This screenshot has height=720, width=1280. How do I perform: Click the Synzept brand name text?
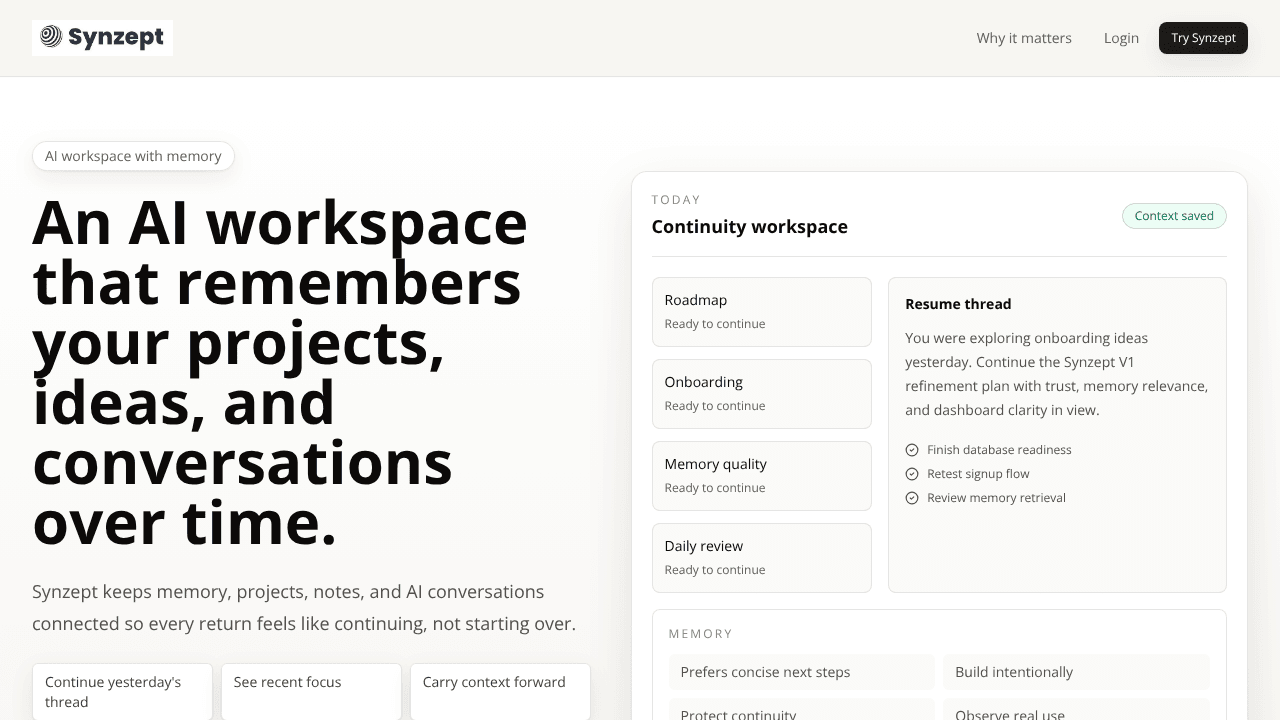(116, 38)
